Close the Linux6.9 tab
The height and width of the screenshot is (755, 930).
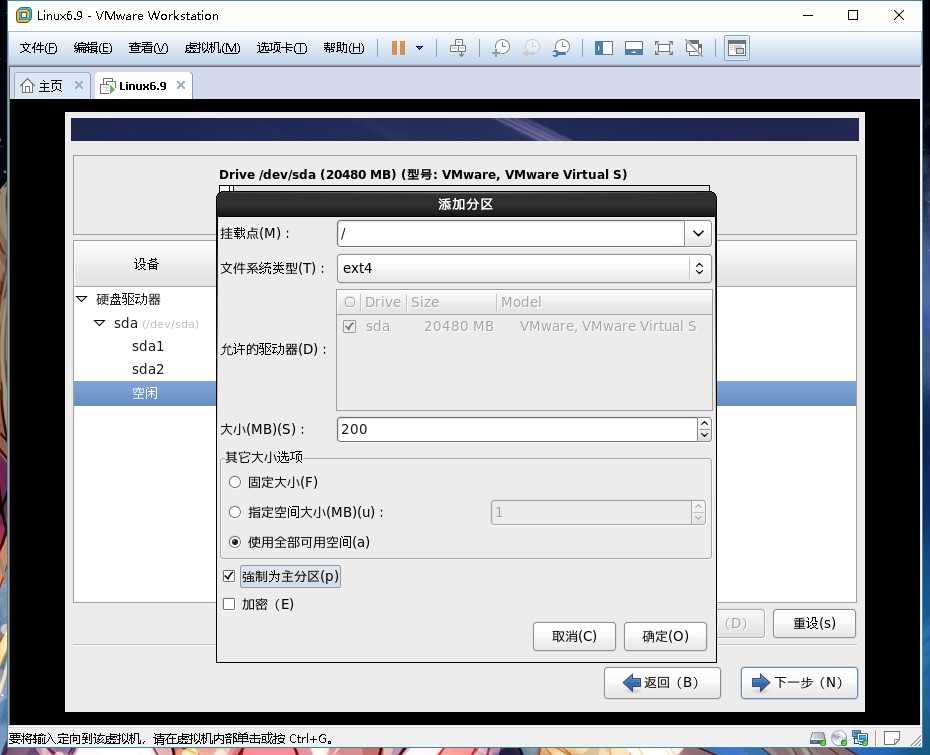coord(181,85)
